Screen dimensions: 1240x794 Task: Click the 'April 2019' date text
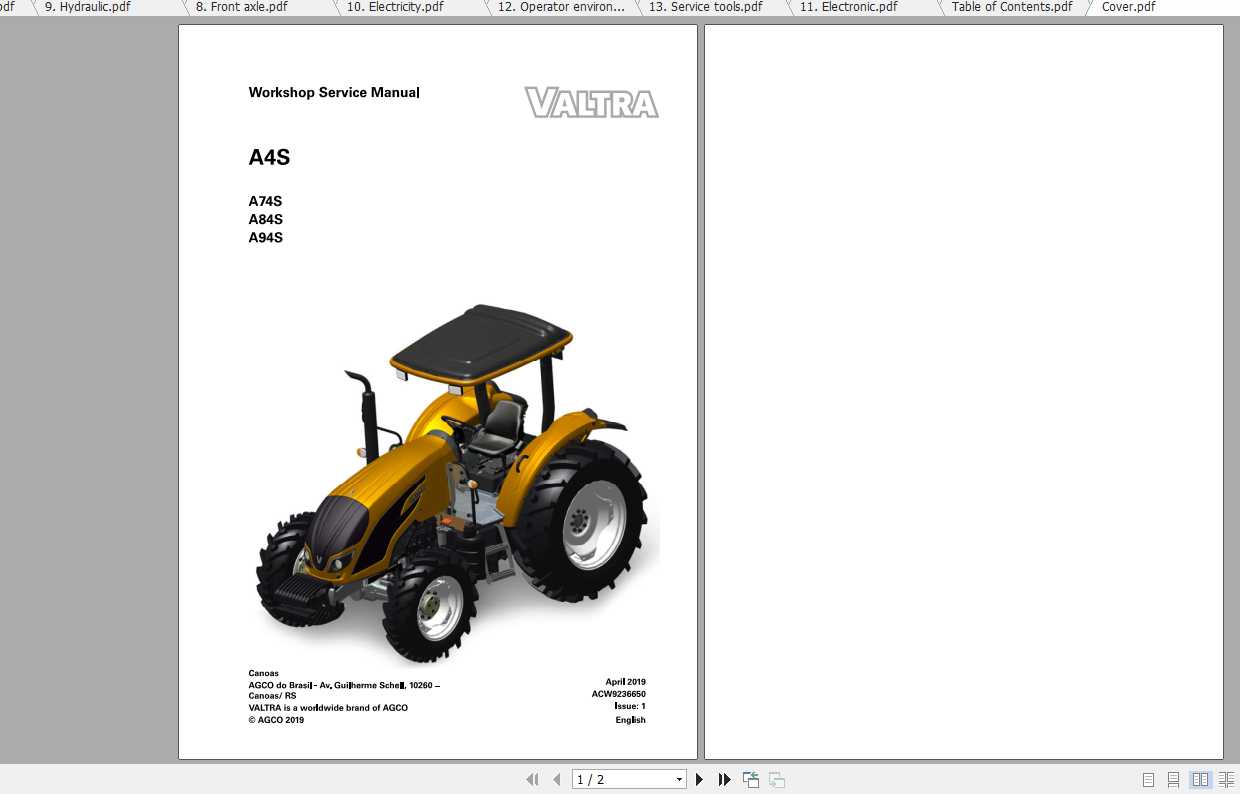(x=625, y=682)
